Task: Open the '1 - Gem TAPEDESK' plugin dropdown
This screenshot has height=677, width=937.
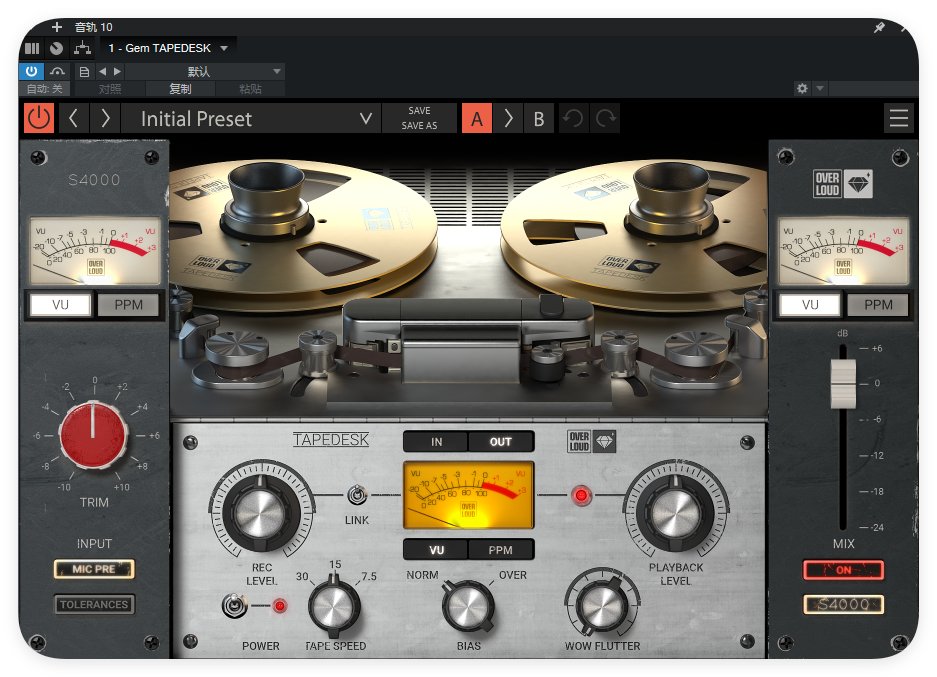Action: [169, 48]
